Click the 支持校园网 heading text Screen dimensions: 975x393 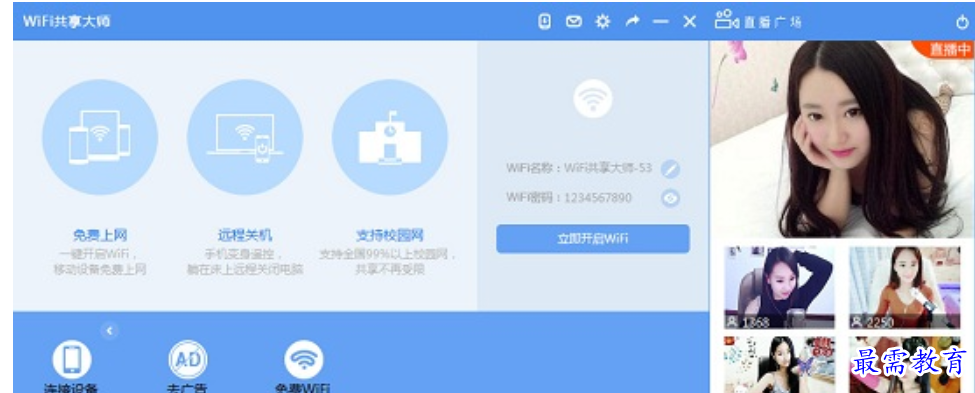click(390, 236)
